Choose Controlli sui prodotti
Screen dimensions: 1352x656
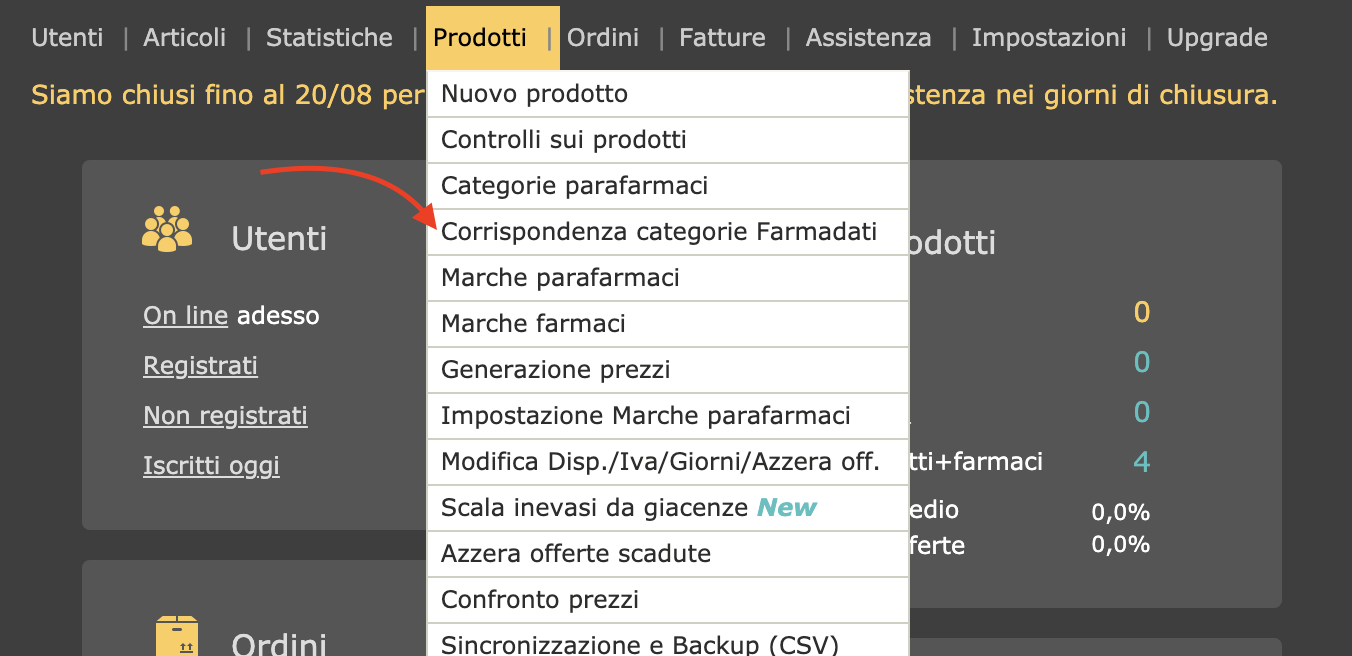[564, 140]
